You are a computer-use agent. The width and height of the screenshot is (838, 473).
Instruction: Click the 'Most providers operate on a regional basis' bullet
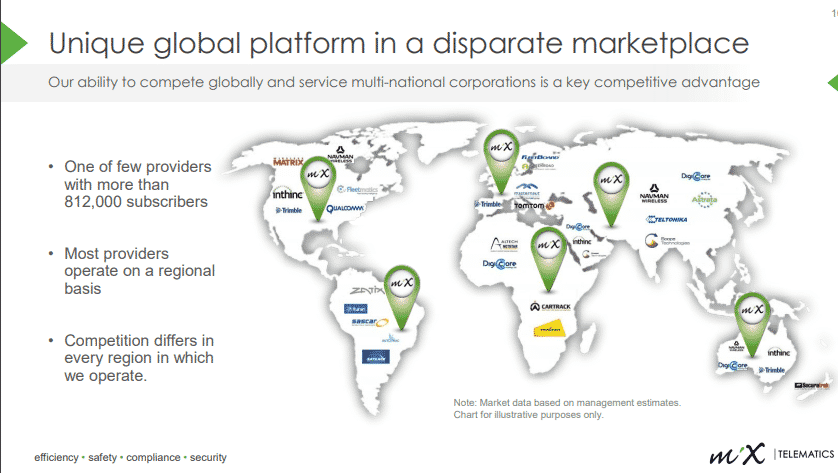[139, 271]
